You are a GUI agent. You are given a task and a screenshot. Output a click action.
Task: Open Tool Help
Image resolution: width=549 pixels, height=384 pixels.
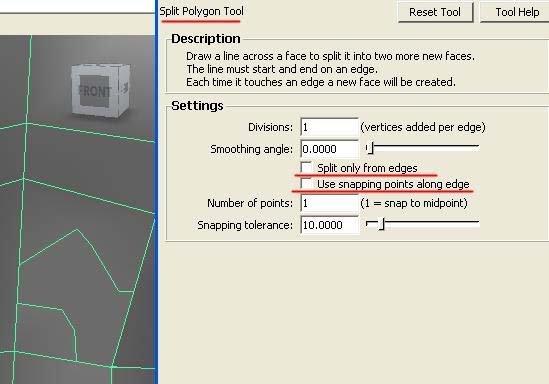click(x=516, y=12)
